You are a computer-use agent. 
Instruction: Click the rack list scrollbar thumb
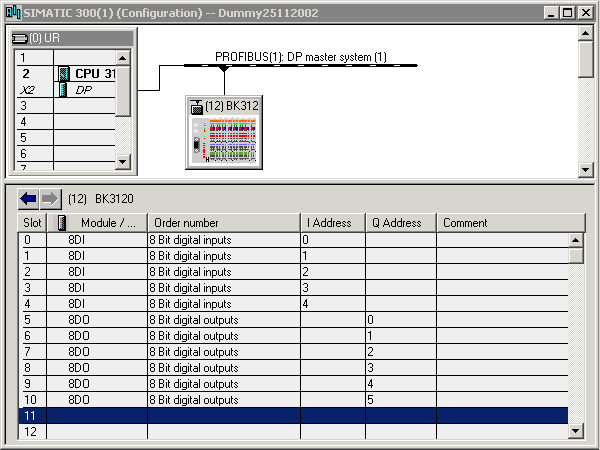click(123, 91)
